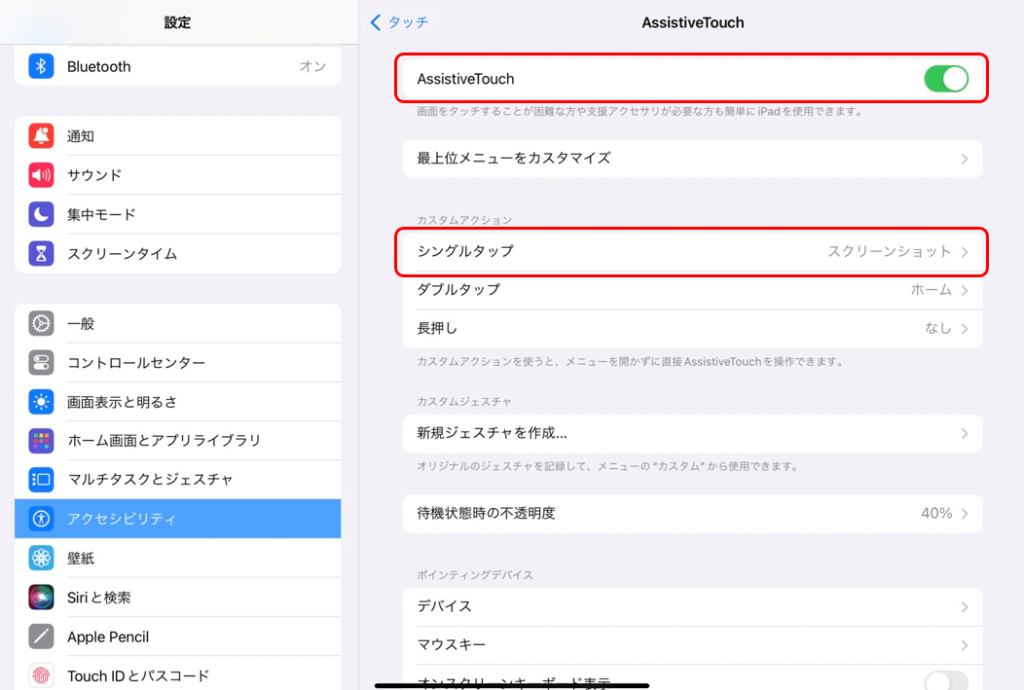Select スクリーンタイム in the sidebar

click(x=178, y=253)
